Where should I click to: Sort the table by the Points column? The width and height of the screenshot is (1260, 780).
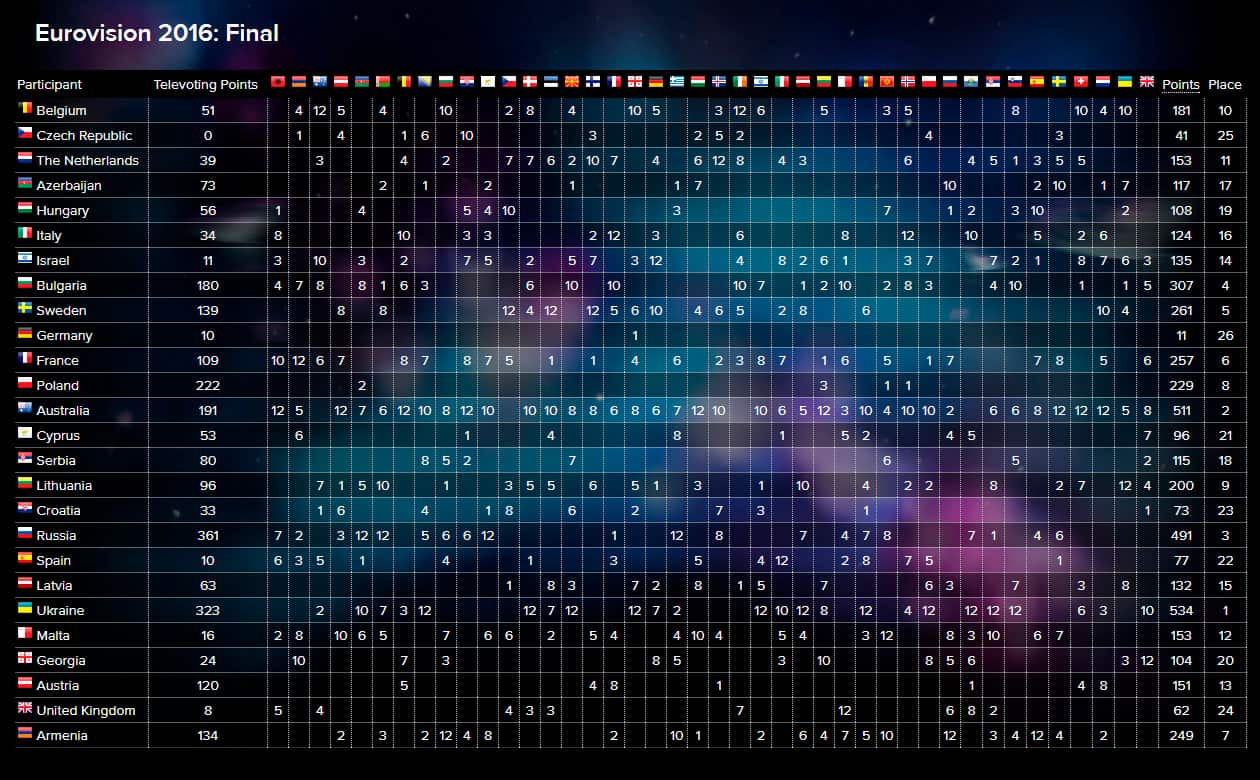click(1181, 84)
